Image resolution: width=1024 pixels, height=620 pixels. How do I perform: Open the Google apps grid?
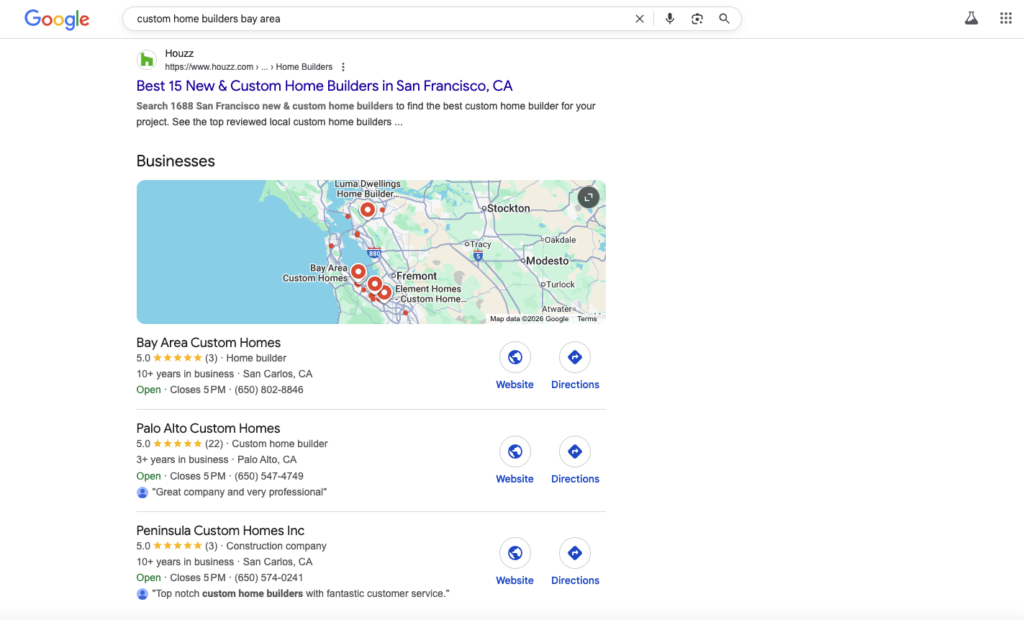[x=1005, y=19]
